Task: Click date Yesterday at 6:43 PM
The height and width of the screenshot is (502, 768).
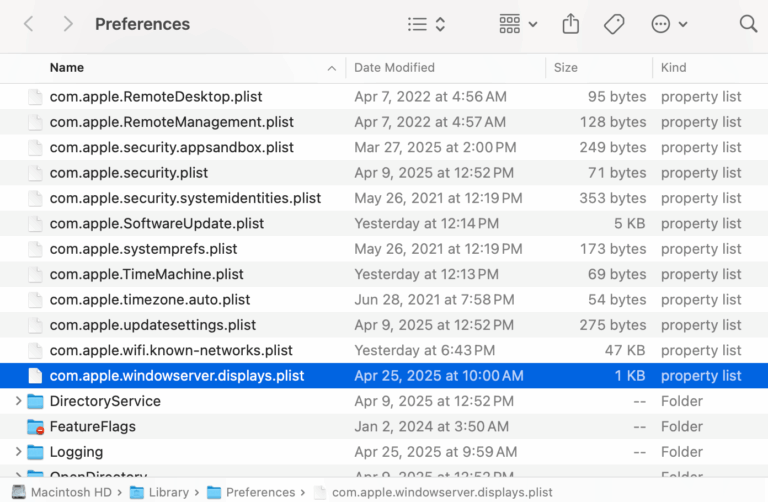Action: (x=425, y=351)
